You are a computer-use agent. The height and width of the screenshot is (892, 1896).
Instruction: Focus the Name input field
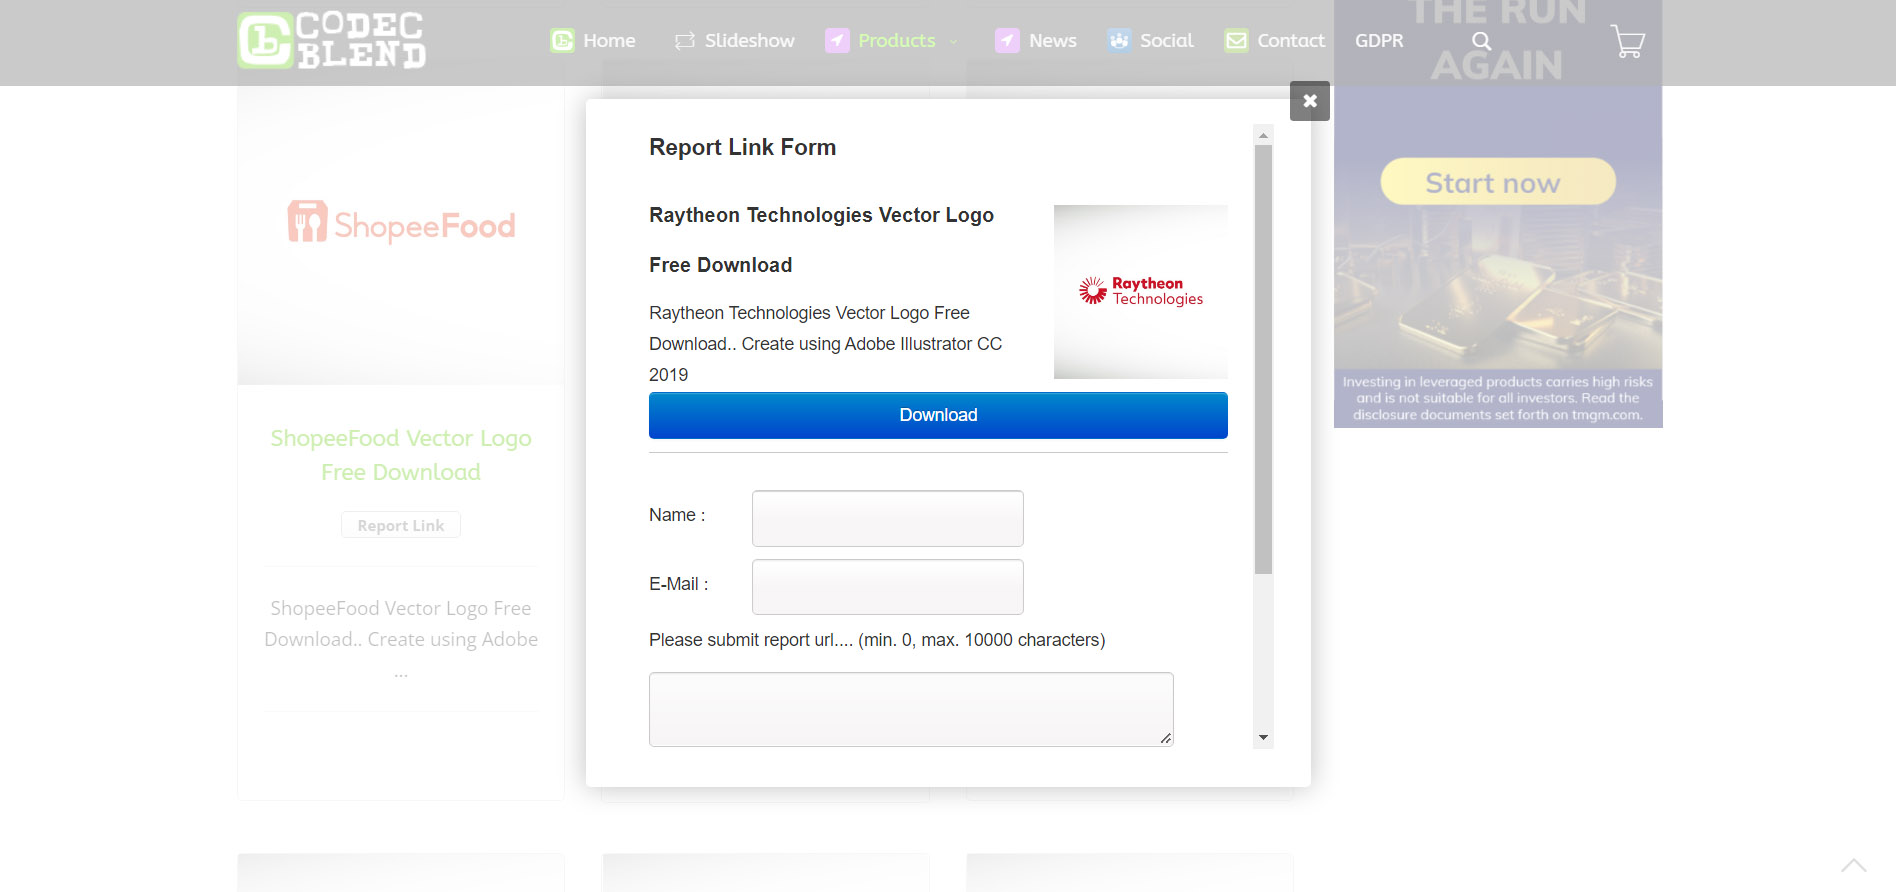[x=887, y=518]
